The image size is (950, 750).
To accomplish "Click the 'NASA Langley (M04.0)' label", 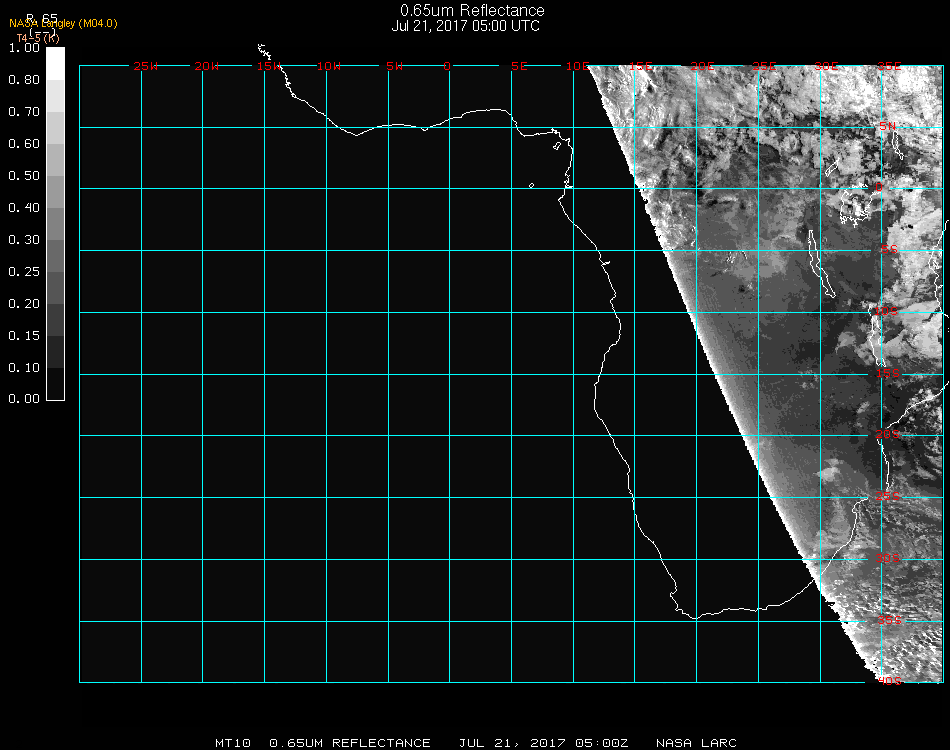I will pyautogui.click(x=63, y=24).
